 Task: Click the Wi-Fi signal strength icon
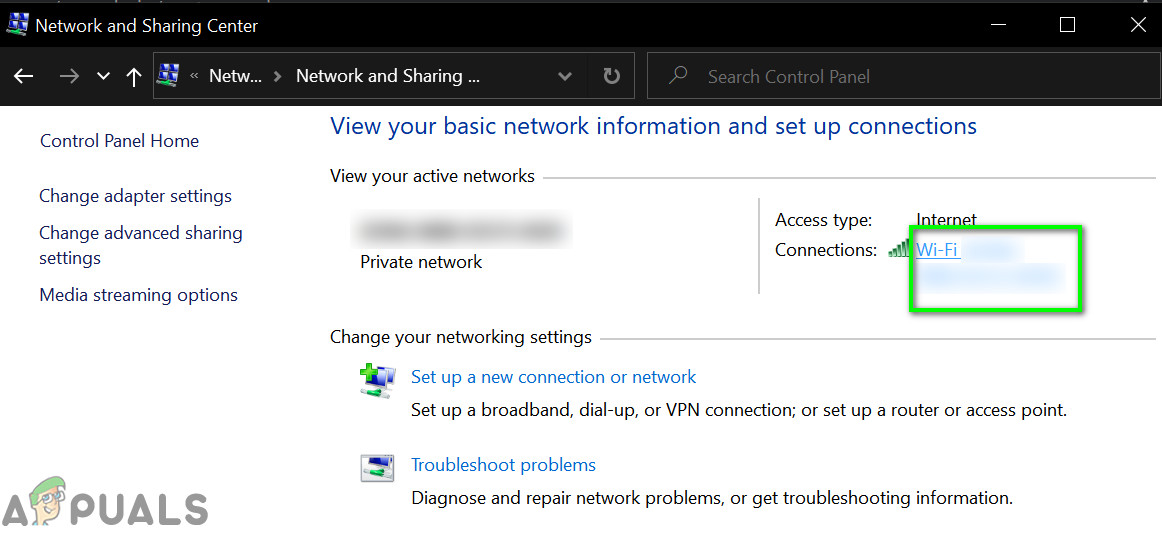(x=899, y=250)
